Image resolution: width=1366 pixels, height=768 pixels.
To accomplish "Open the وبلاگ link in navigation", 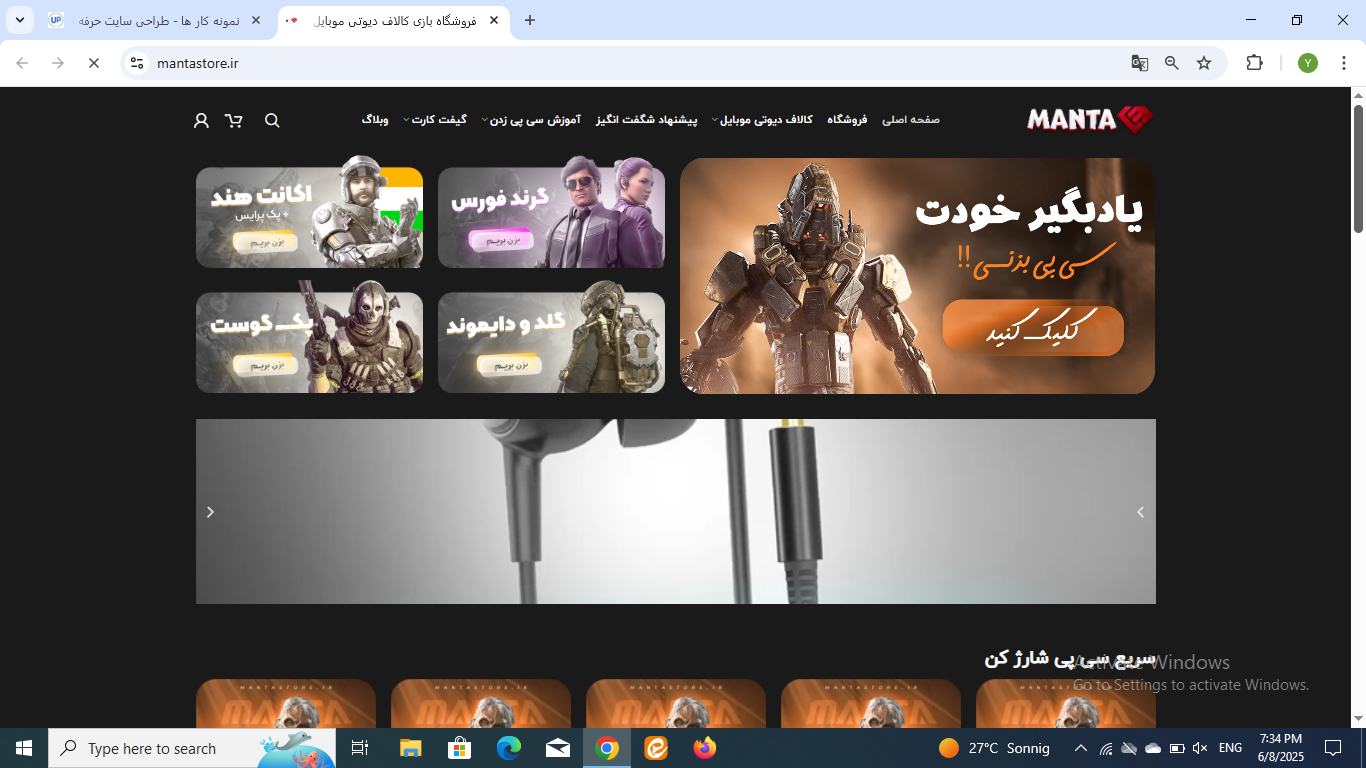I will (375, 120).
